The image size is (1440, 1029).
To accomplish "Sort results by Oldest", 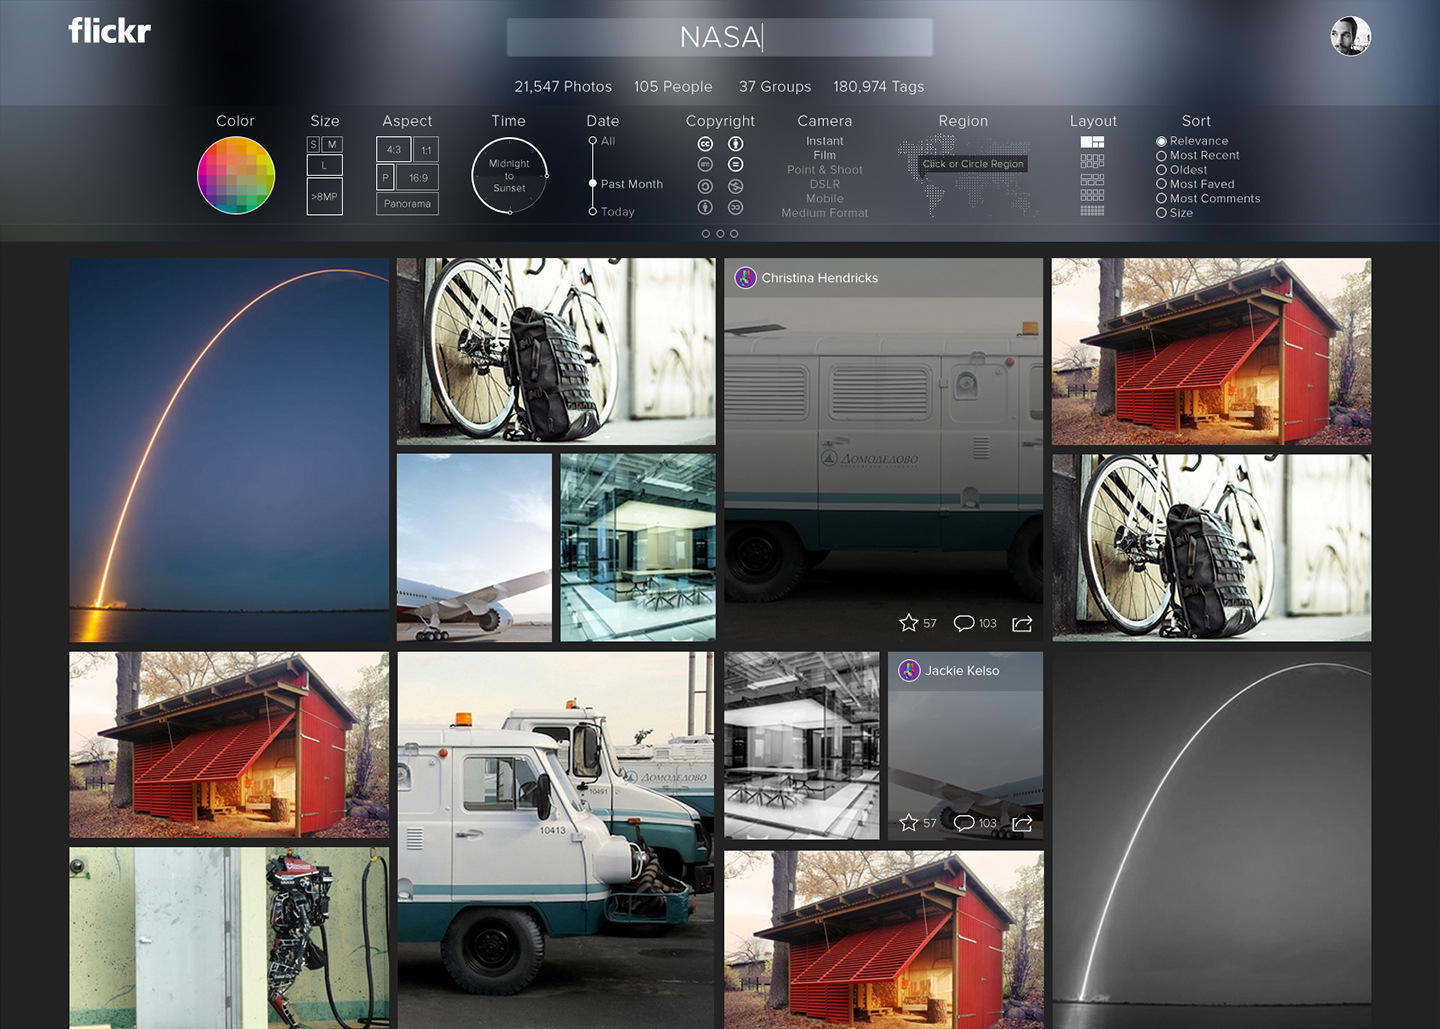I will [1182, 170].
